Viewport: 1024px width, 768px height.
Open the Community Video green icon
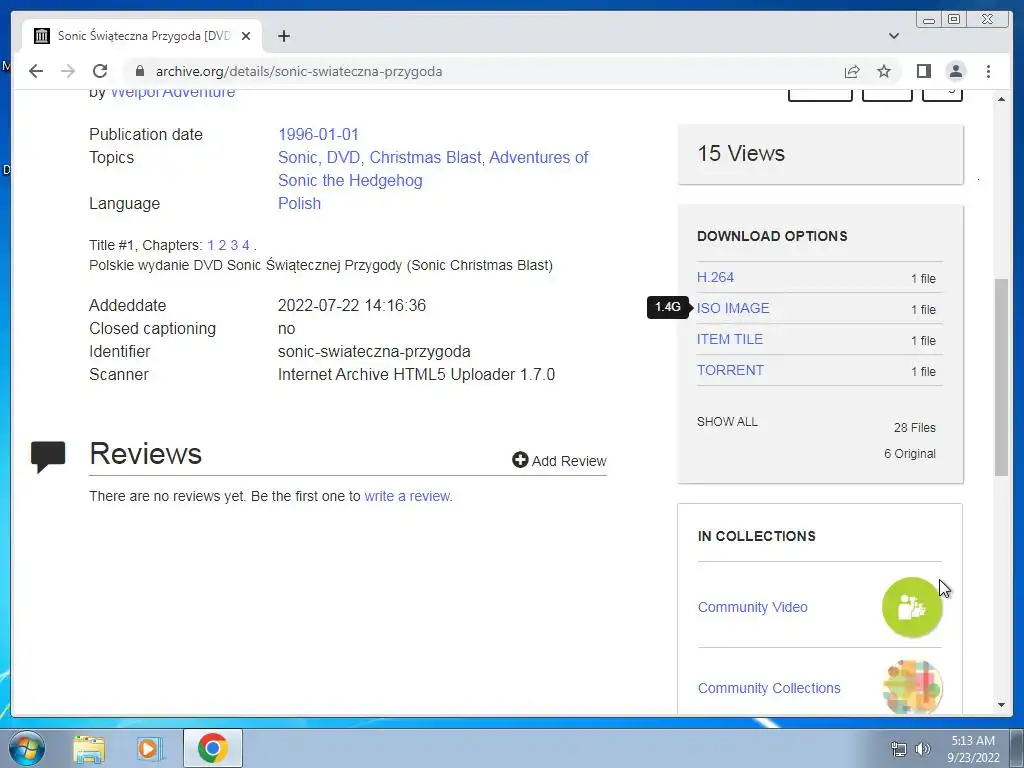point(912,607)
